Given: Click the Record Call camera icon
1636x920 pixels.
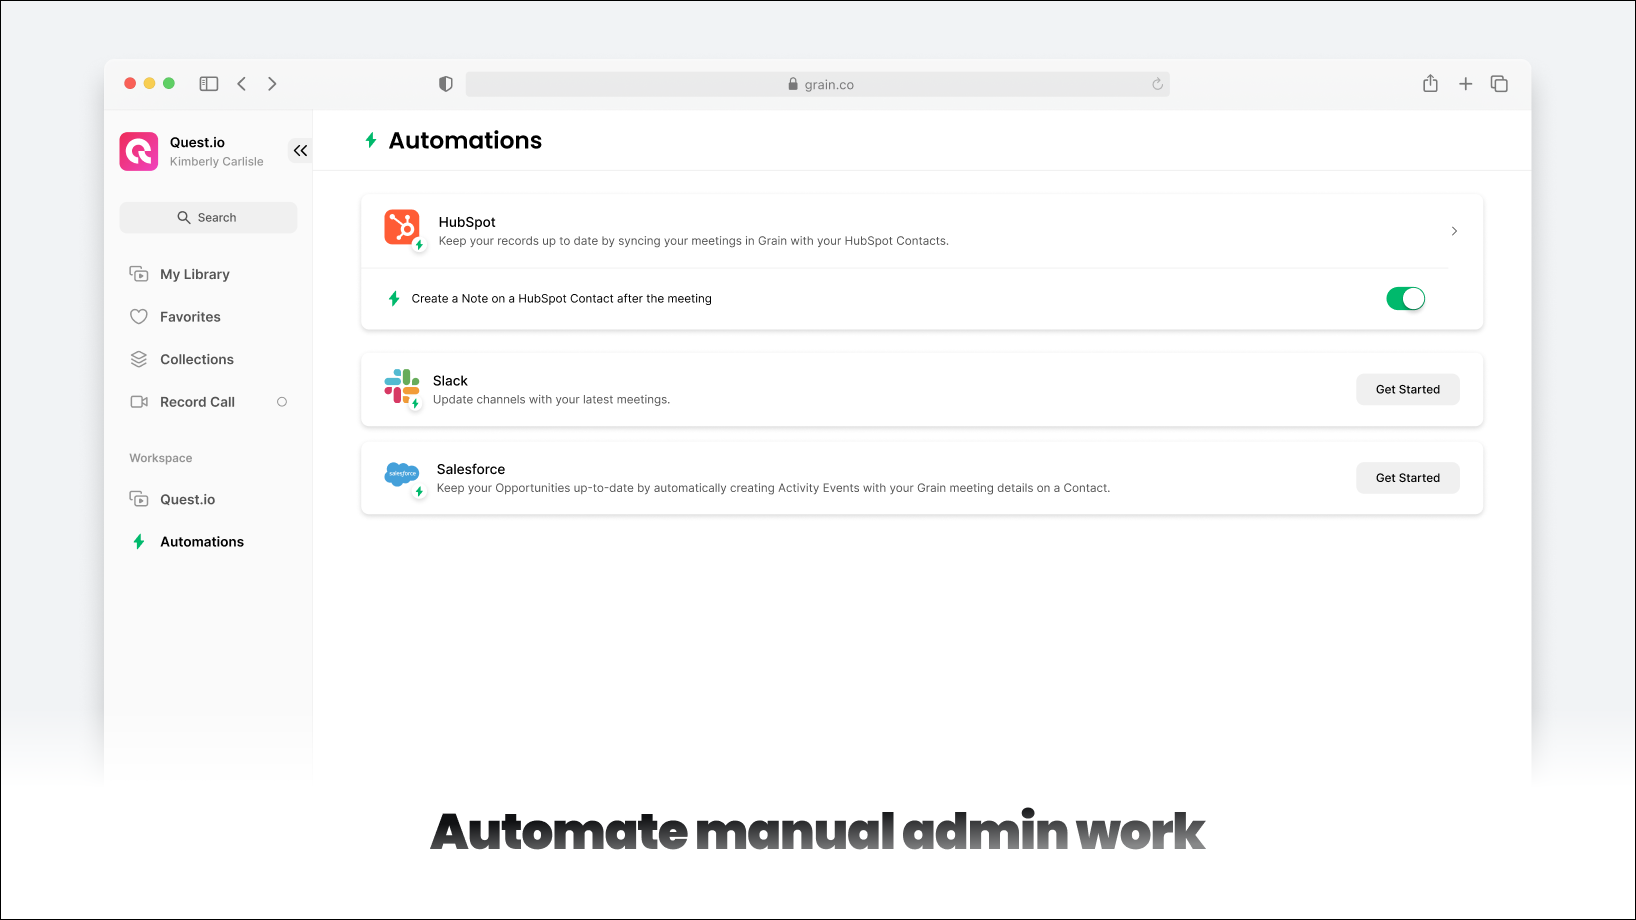Looking at the screenshot, I should pyautogui.click(x=139, y=402).
